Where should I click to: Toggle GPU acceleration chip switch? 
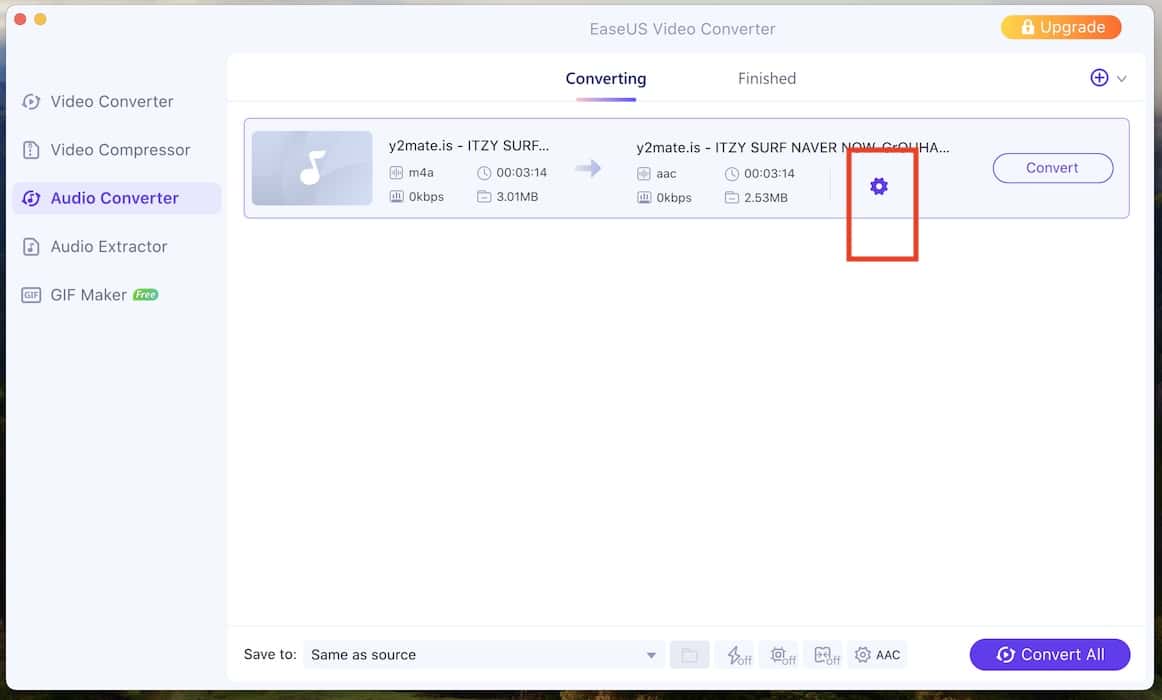point(782,655)
